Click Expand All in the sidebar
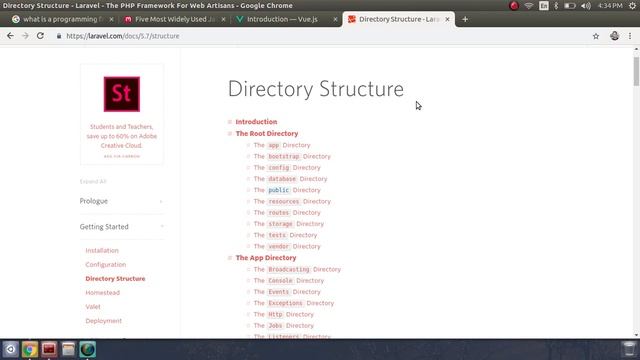 pyautogui.click(x=93, y=181)
